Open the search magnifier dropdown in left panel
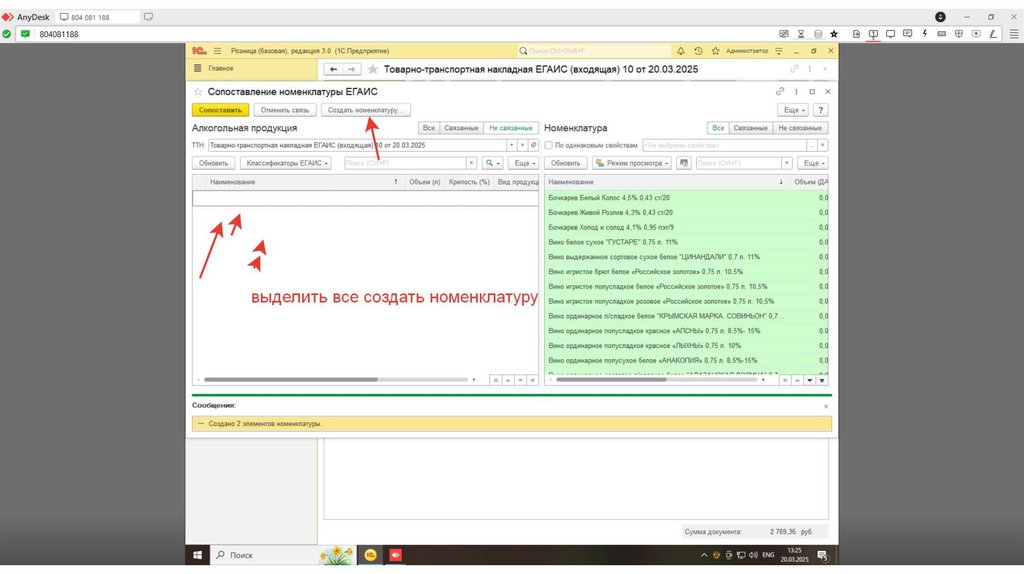Image resolution: width=1024 pixels, height=574 pixels. click(x=492, y=163)
